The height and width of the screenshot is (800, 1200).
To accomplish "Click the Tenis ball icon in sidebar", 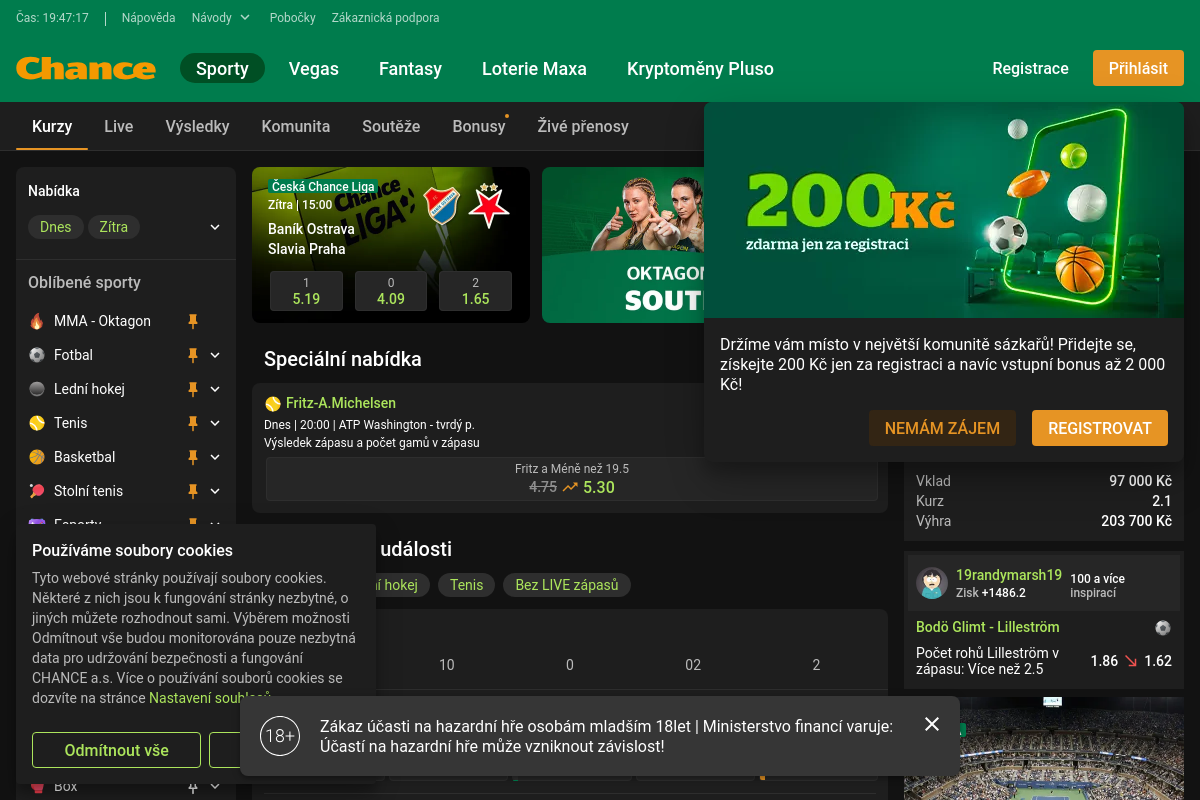I will point(37,423).
